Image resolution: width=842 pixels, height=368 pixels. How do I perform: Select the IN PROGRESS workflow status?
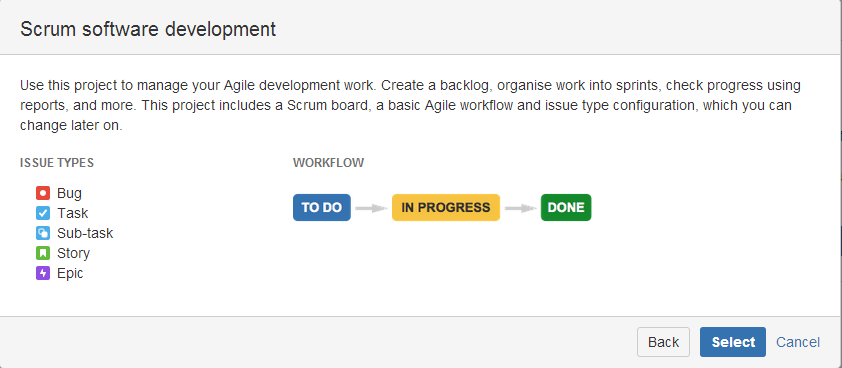[x=446, y=207]
